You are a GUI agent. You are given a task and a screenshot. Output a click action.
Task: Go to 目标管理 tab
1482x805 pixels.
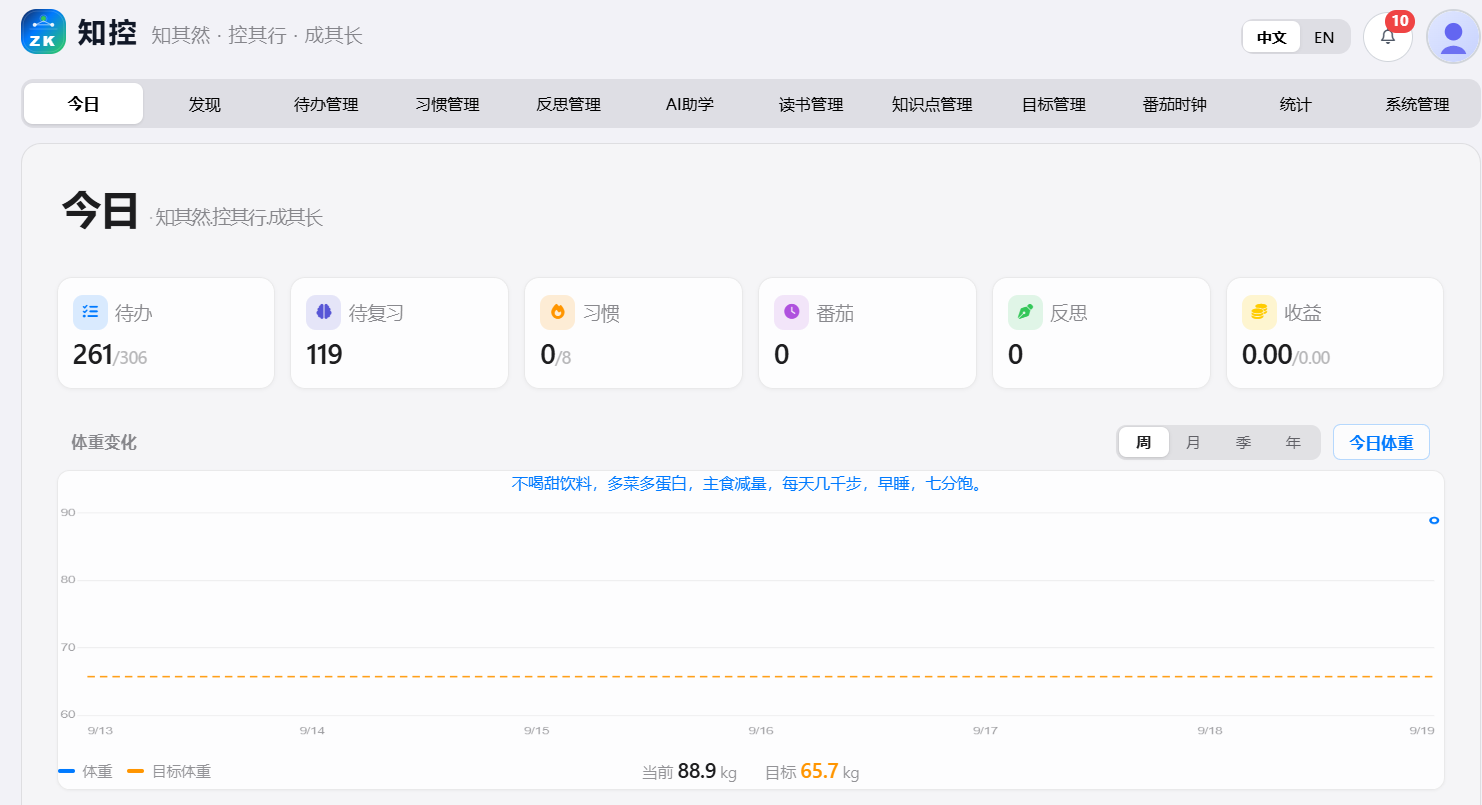click(x=1054, y=104)
